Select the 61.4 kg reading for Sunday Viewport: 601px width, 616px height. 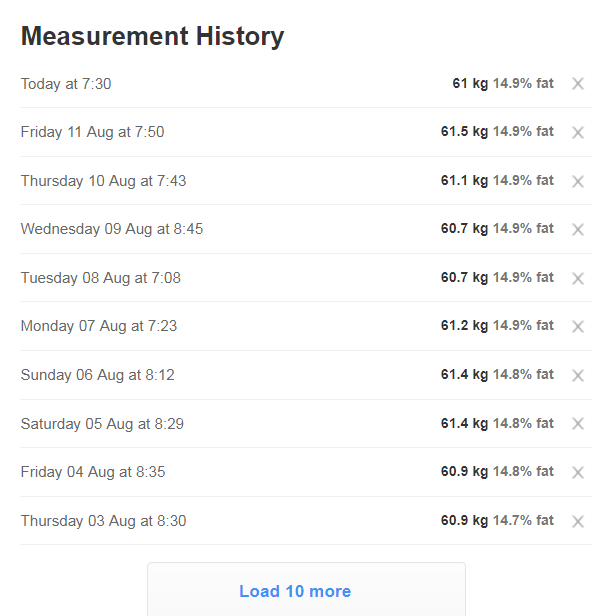click(464, 375)
